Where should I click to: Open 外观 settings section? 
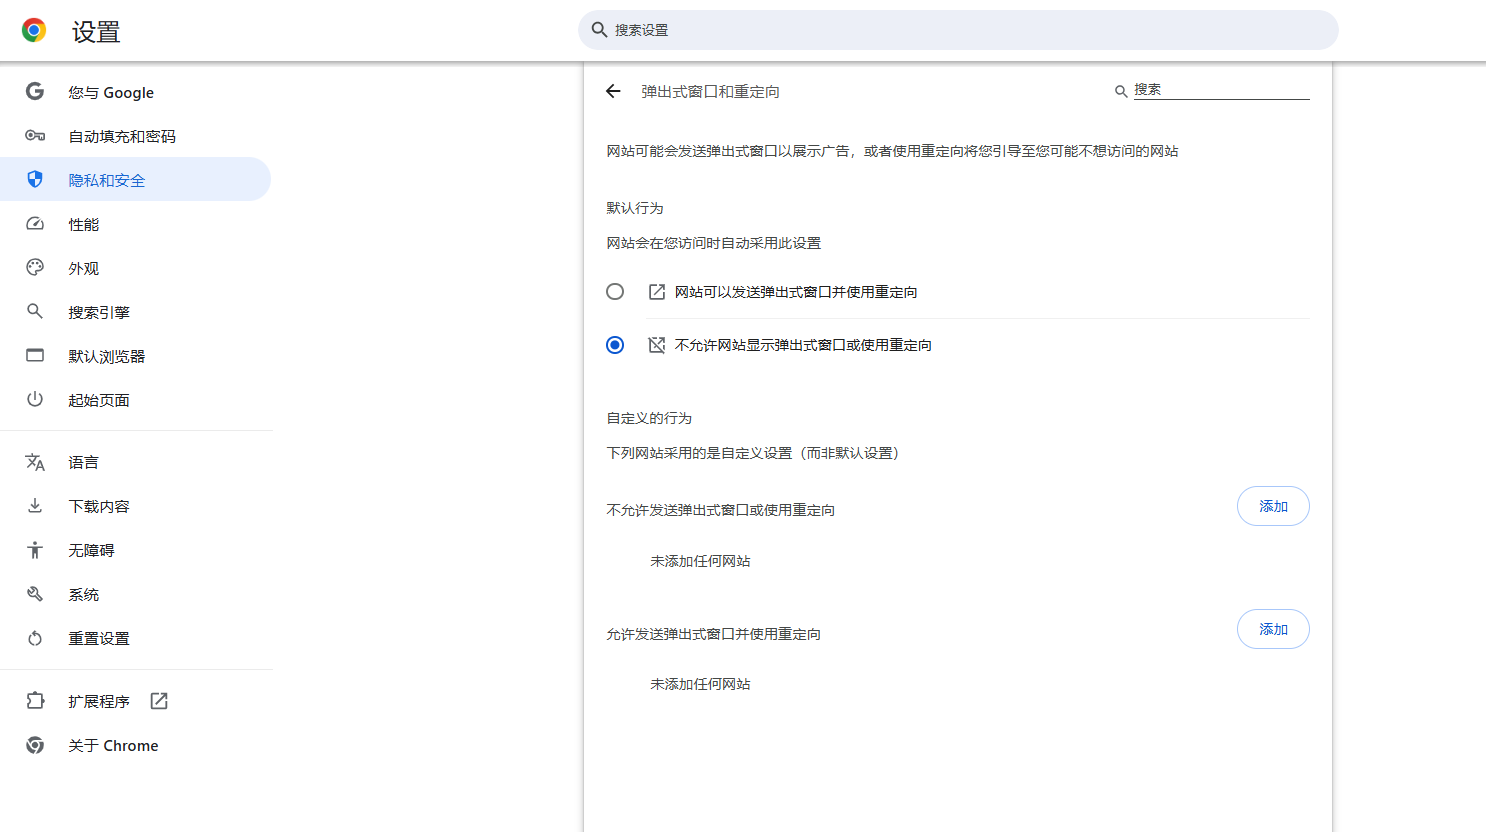click(x=135, y=268)
